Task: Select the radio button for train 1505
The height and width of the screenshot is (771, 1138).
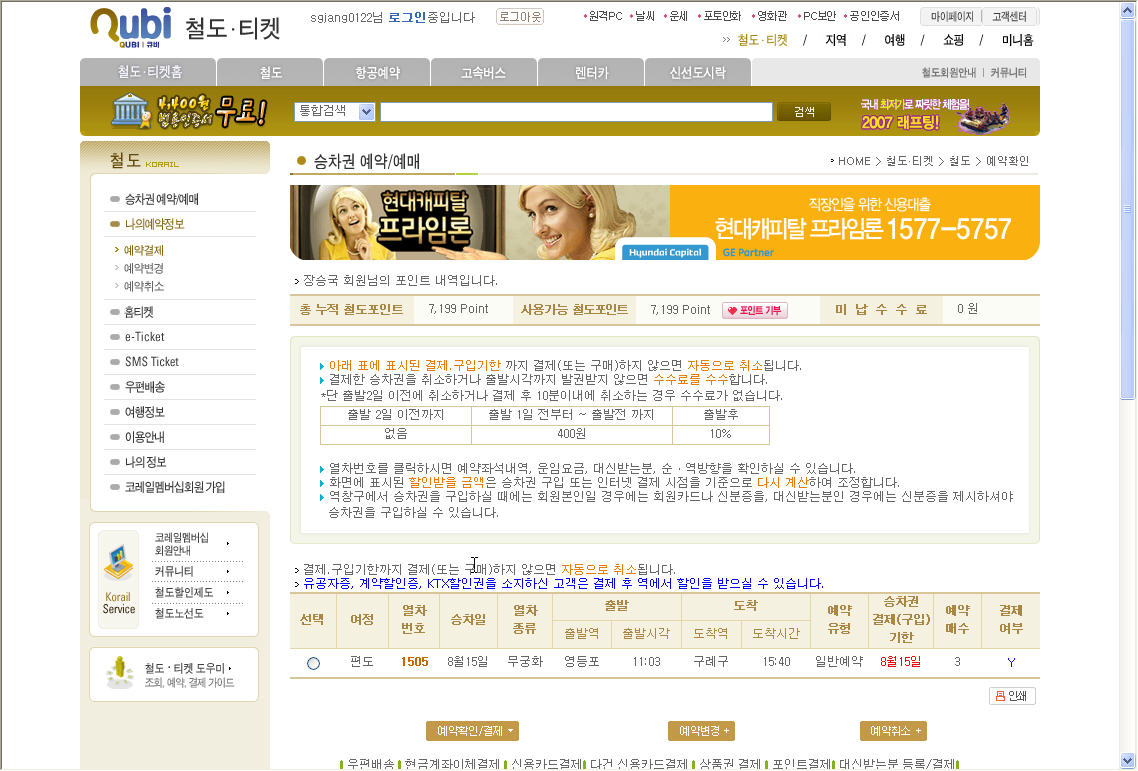Action: [x=313, y=663]
